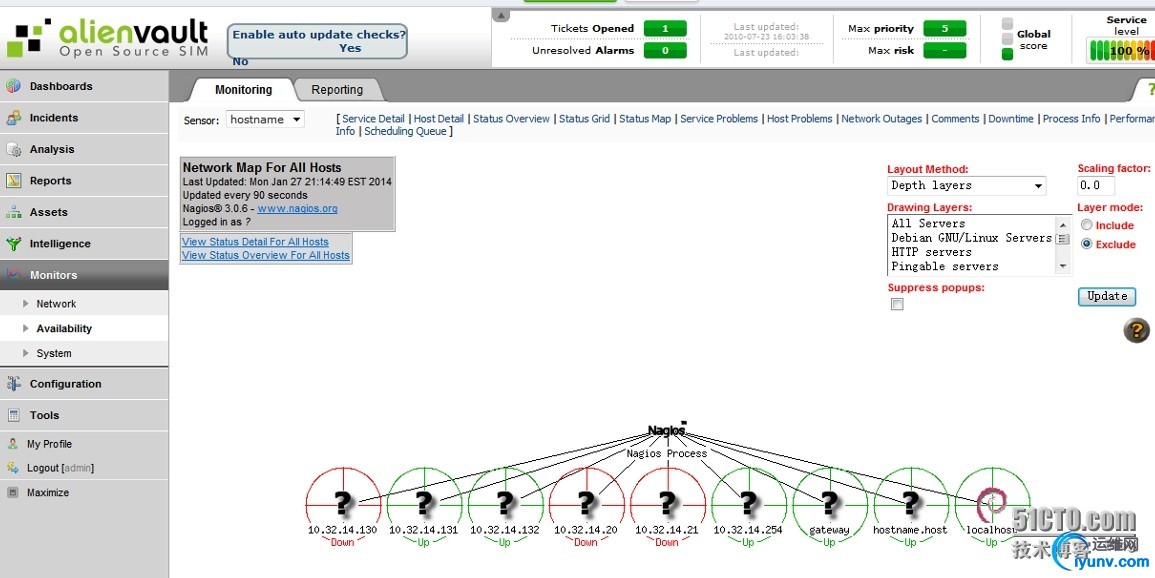Open the Network Outages link
Viewport: 1155px width, 578px height.
882,119
